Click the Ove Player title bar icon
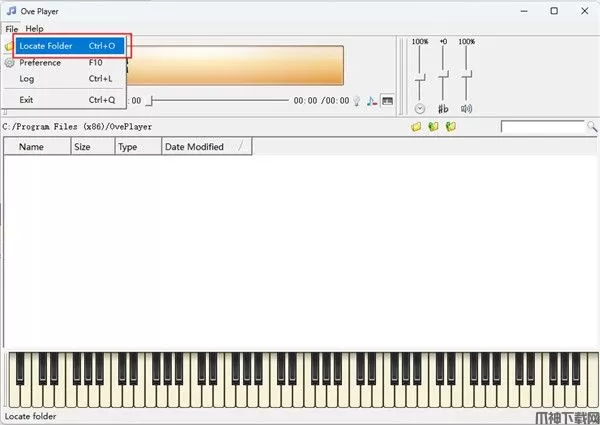This screenshot has height=425, width=600. point(11,11)
